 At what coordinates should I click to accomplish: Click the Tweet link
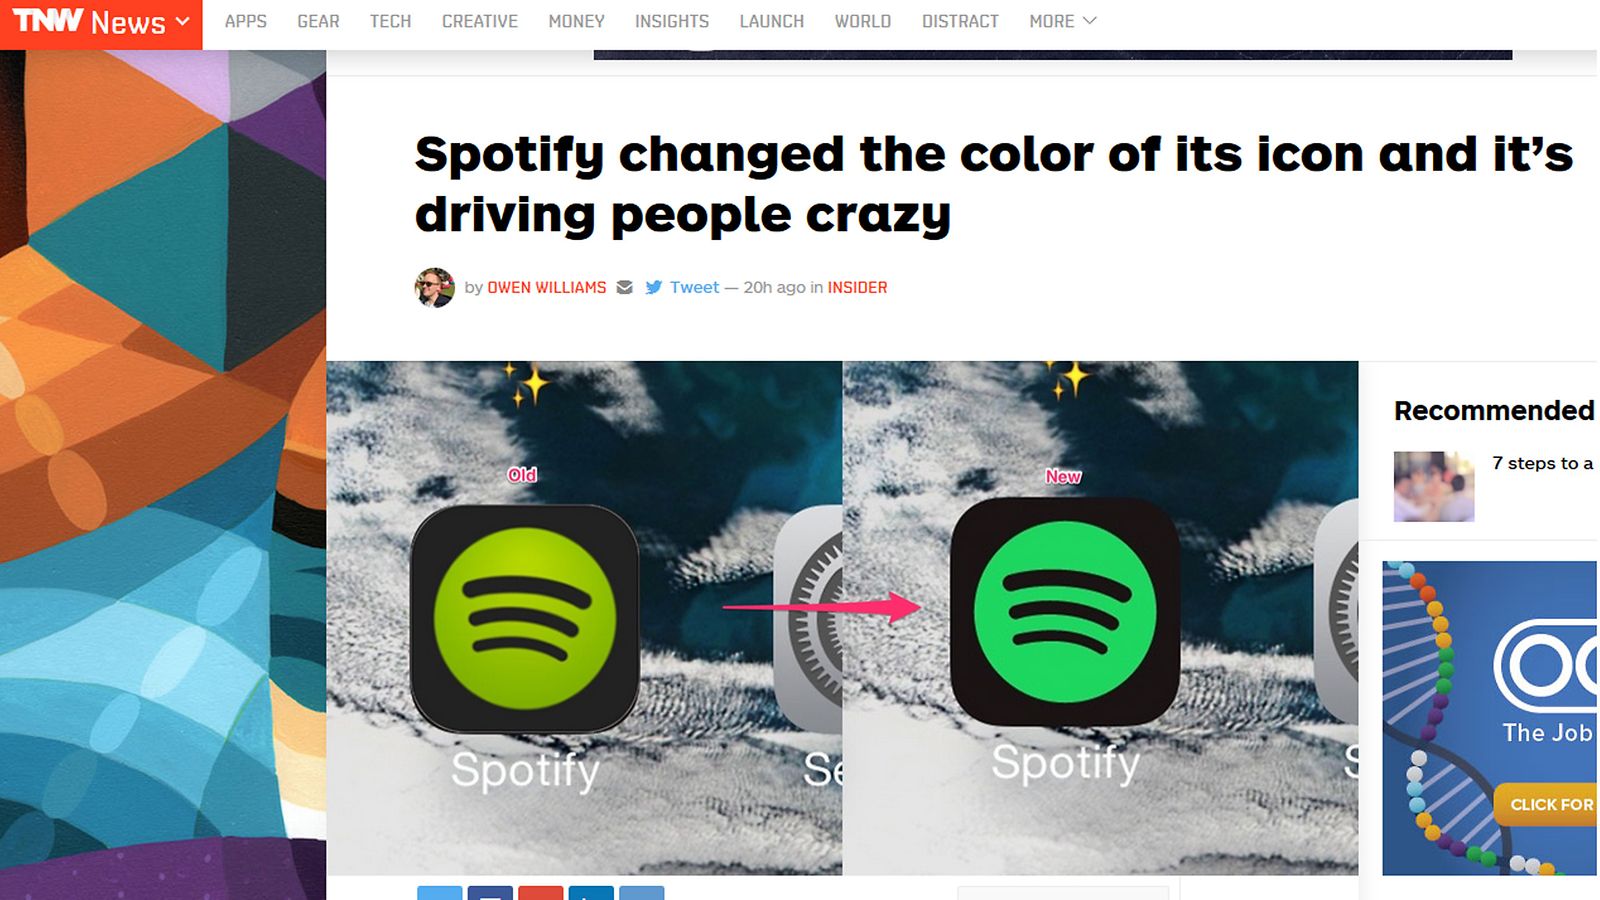pyautogui.click(x=694, y=287)
